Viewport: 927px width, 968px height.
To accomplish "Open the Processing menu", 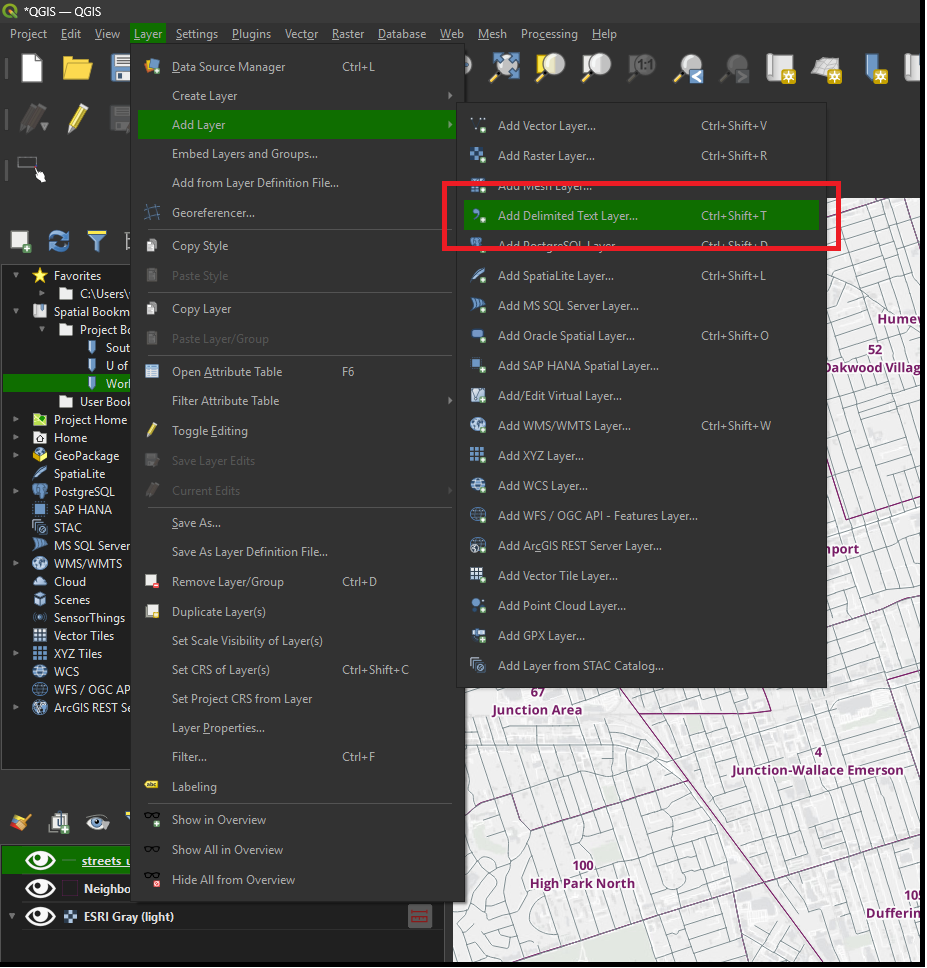I will tap(549, 34).
